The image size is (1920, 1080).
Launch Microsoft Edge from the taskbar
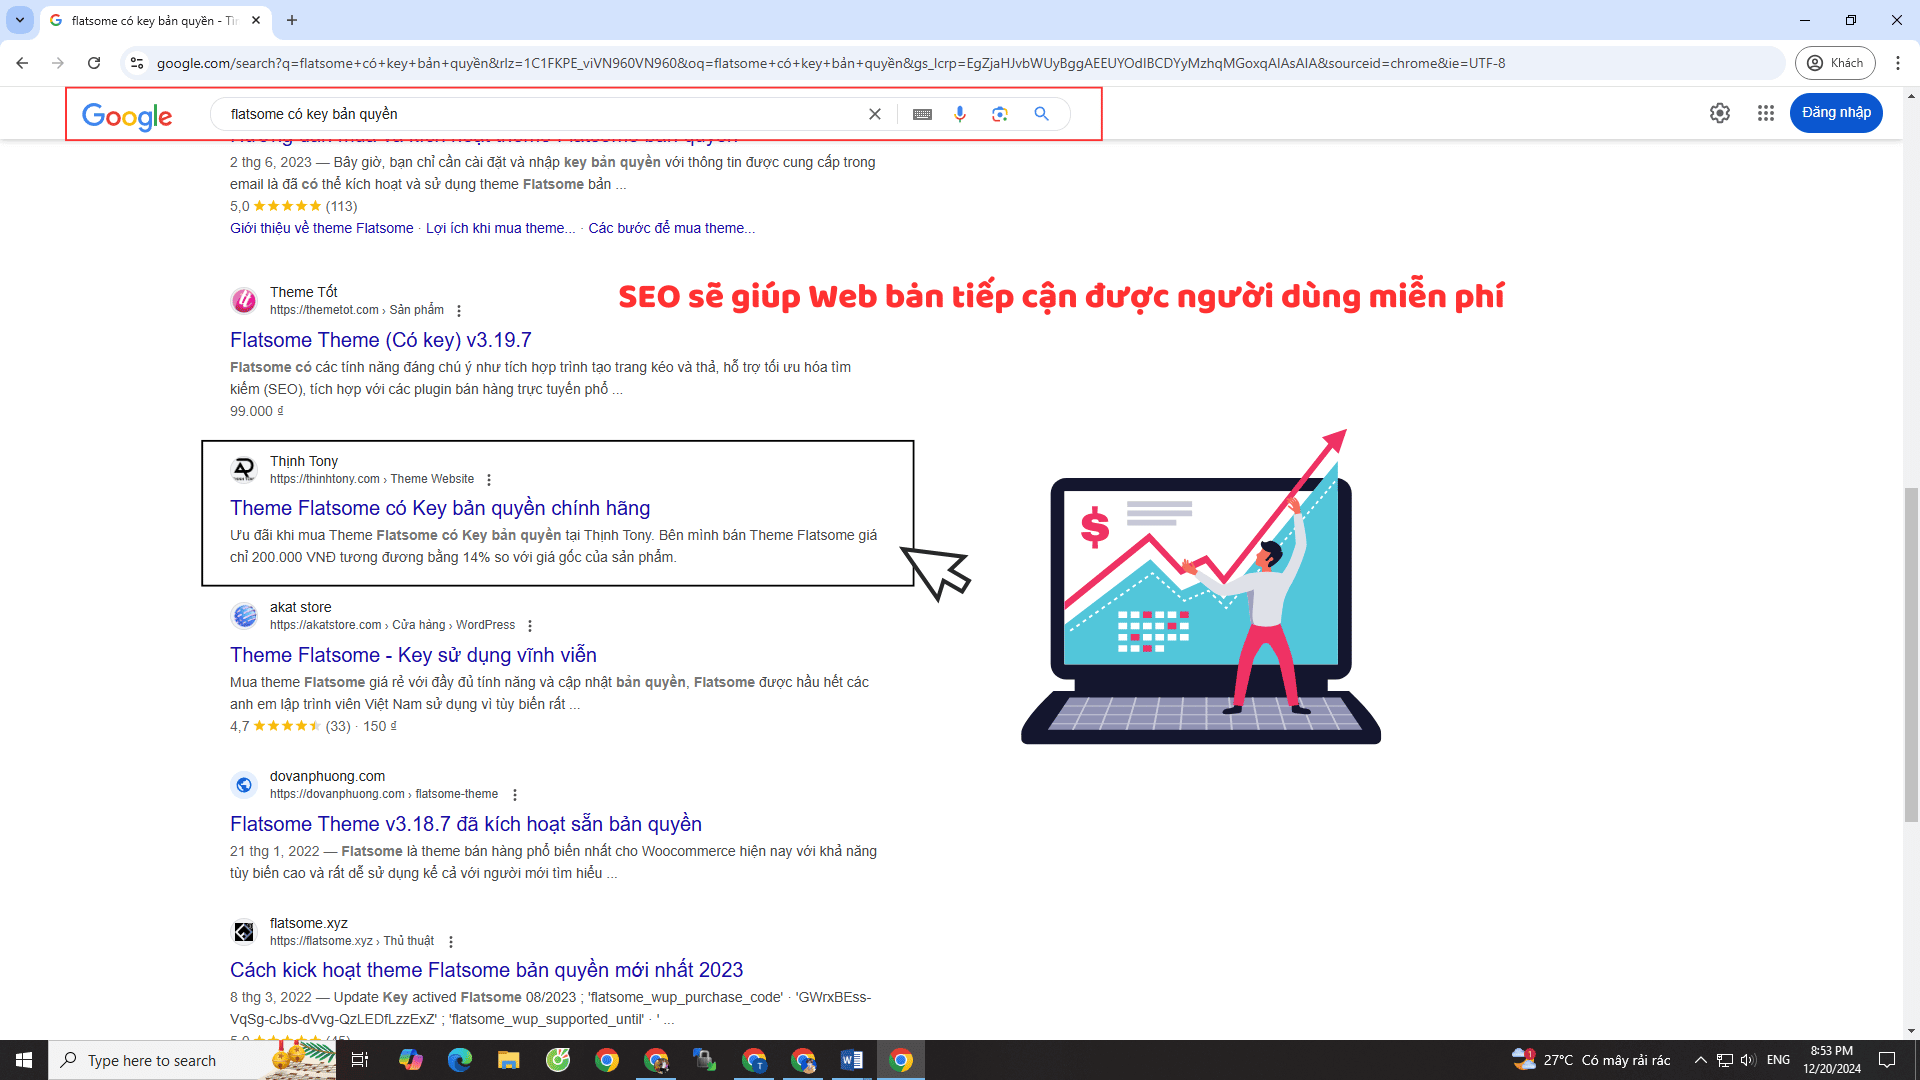tap(459, 1060)
